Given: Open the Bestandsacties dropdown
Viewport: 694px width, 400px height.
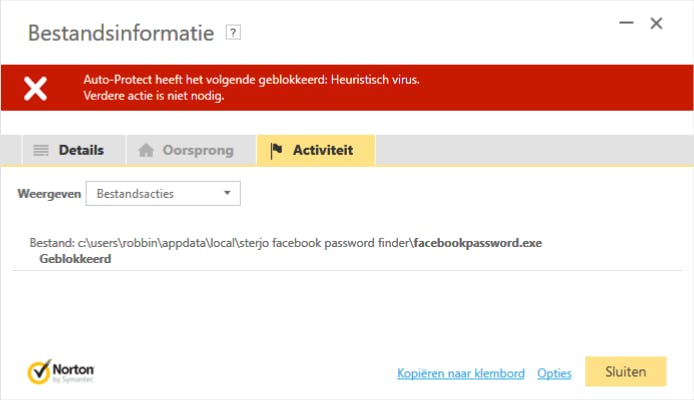Looking at the screenshot, I should point(163,193).
